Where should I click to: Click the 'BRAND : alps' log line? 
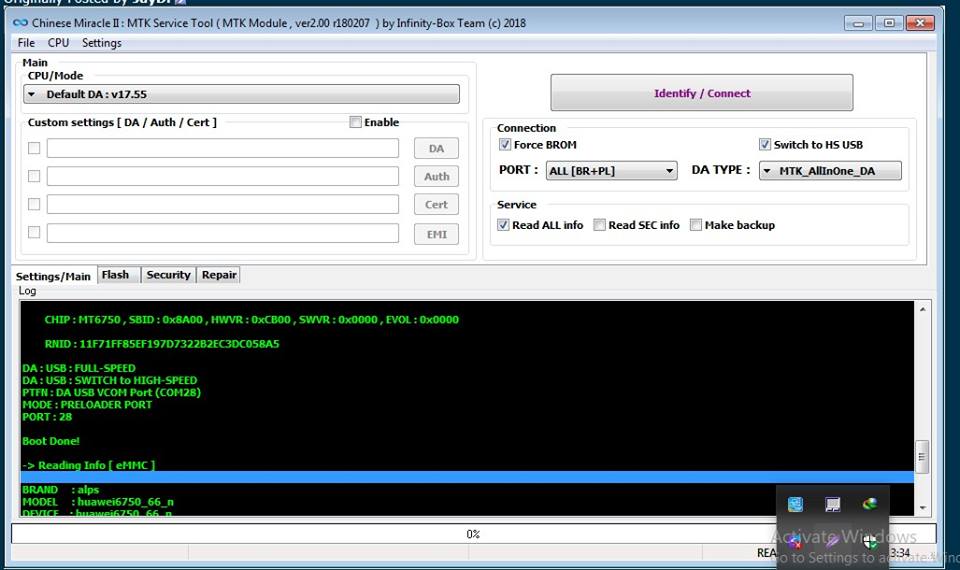tap(61, 490)
